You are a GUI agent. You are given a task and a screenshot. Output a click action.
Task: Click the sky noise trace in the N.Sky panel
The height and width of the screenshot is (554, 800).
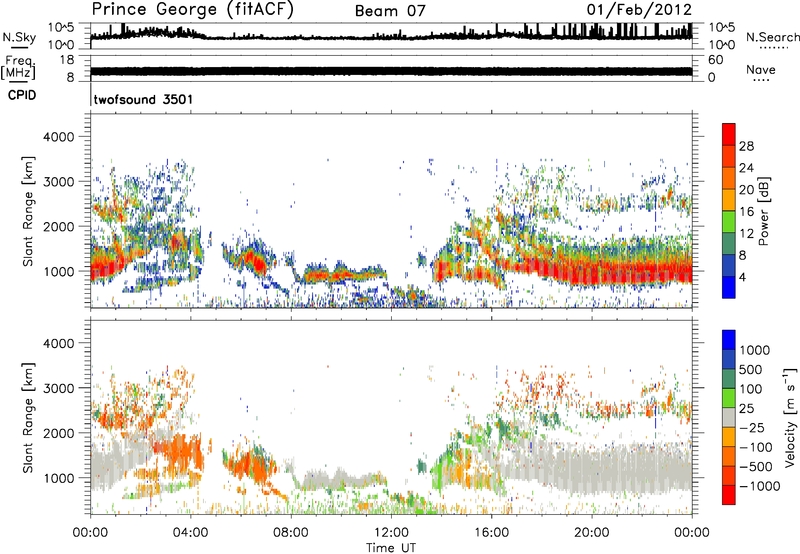click(391, 36)
